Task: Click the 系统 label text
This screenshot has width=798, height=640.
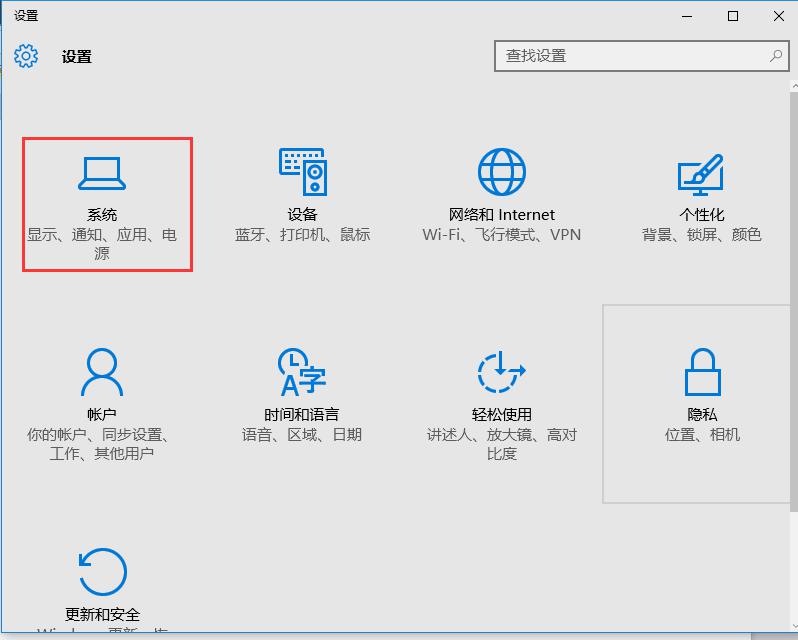Action: pos(102,215)
